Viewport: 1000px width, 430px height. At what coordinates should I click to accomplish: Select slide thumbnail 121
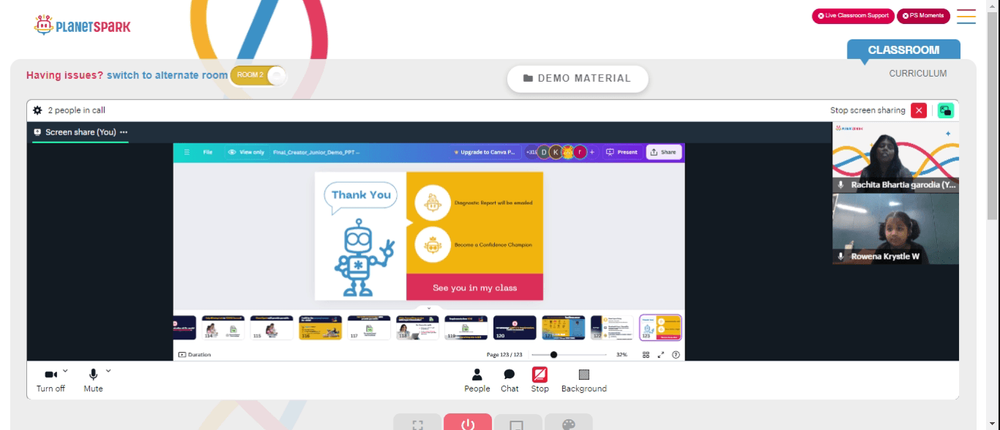563,327
